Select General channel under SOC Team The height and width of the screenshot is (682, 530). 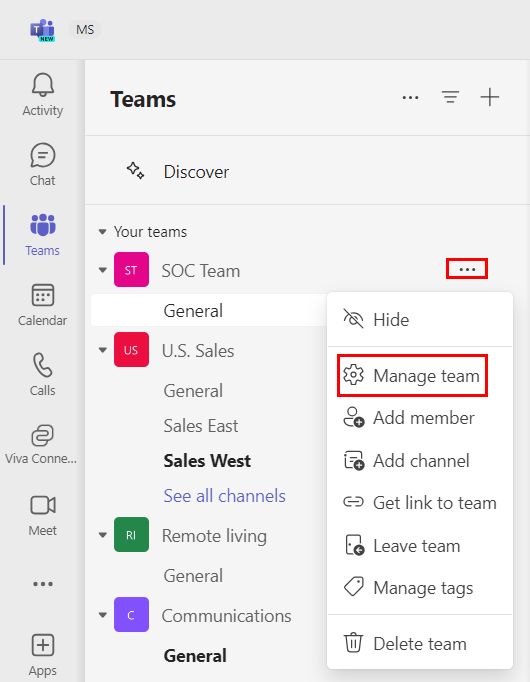[x=209, y=311]
